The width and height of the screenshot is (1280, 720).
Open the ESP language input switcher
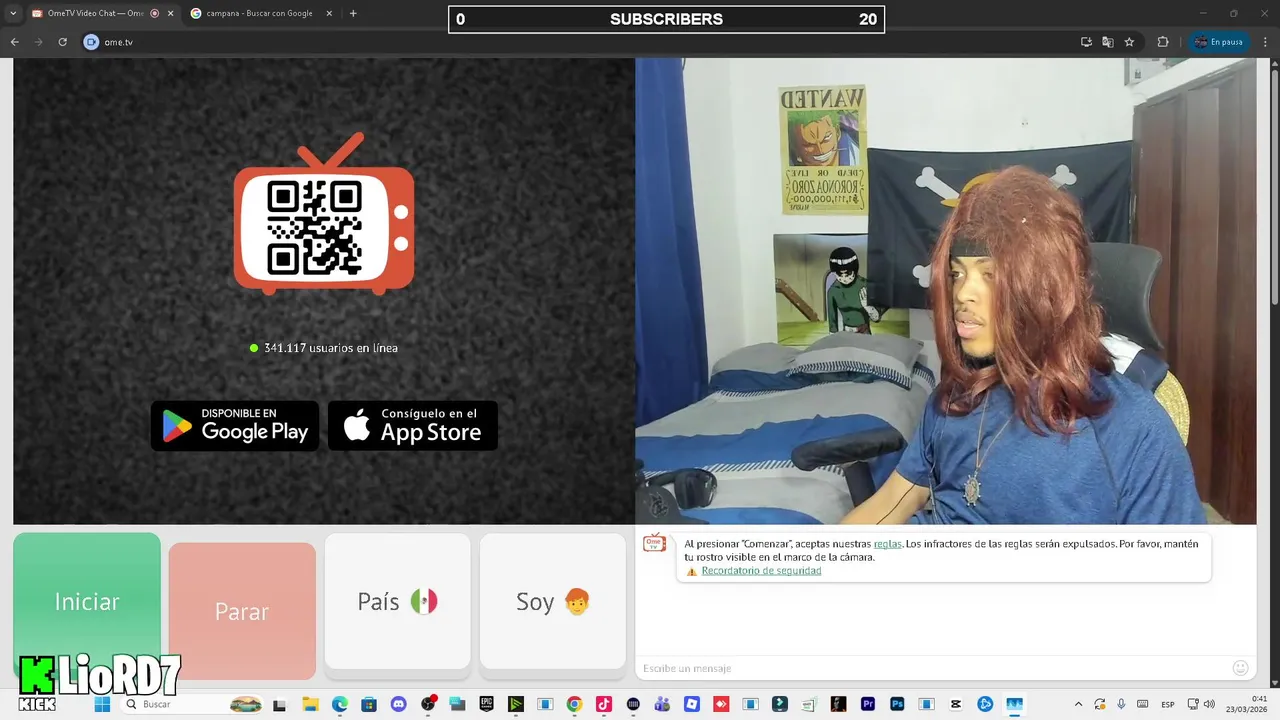(x=1168, y=704)
